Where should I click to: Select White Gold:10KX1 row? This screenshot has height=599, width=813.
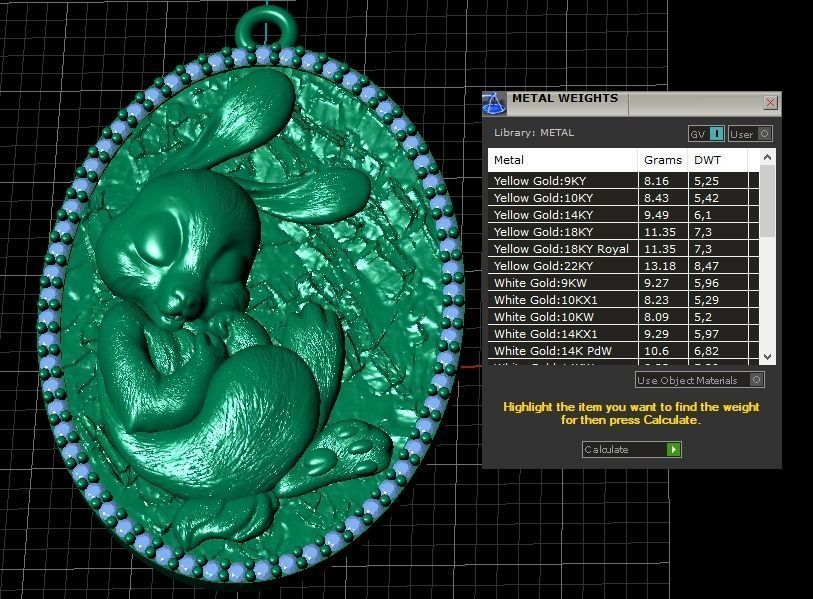click(x=562, y=300)
